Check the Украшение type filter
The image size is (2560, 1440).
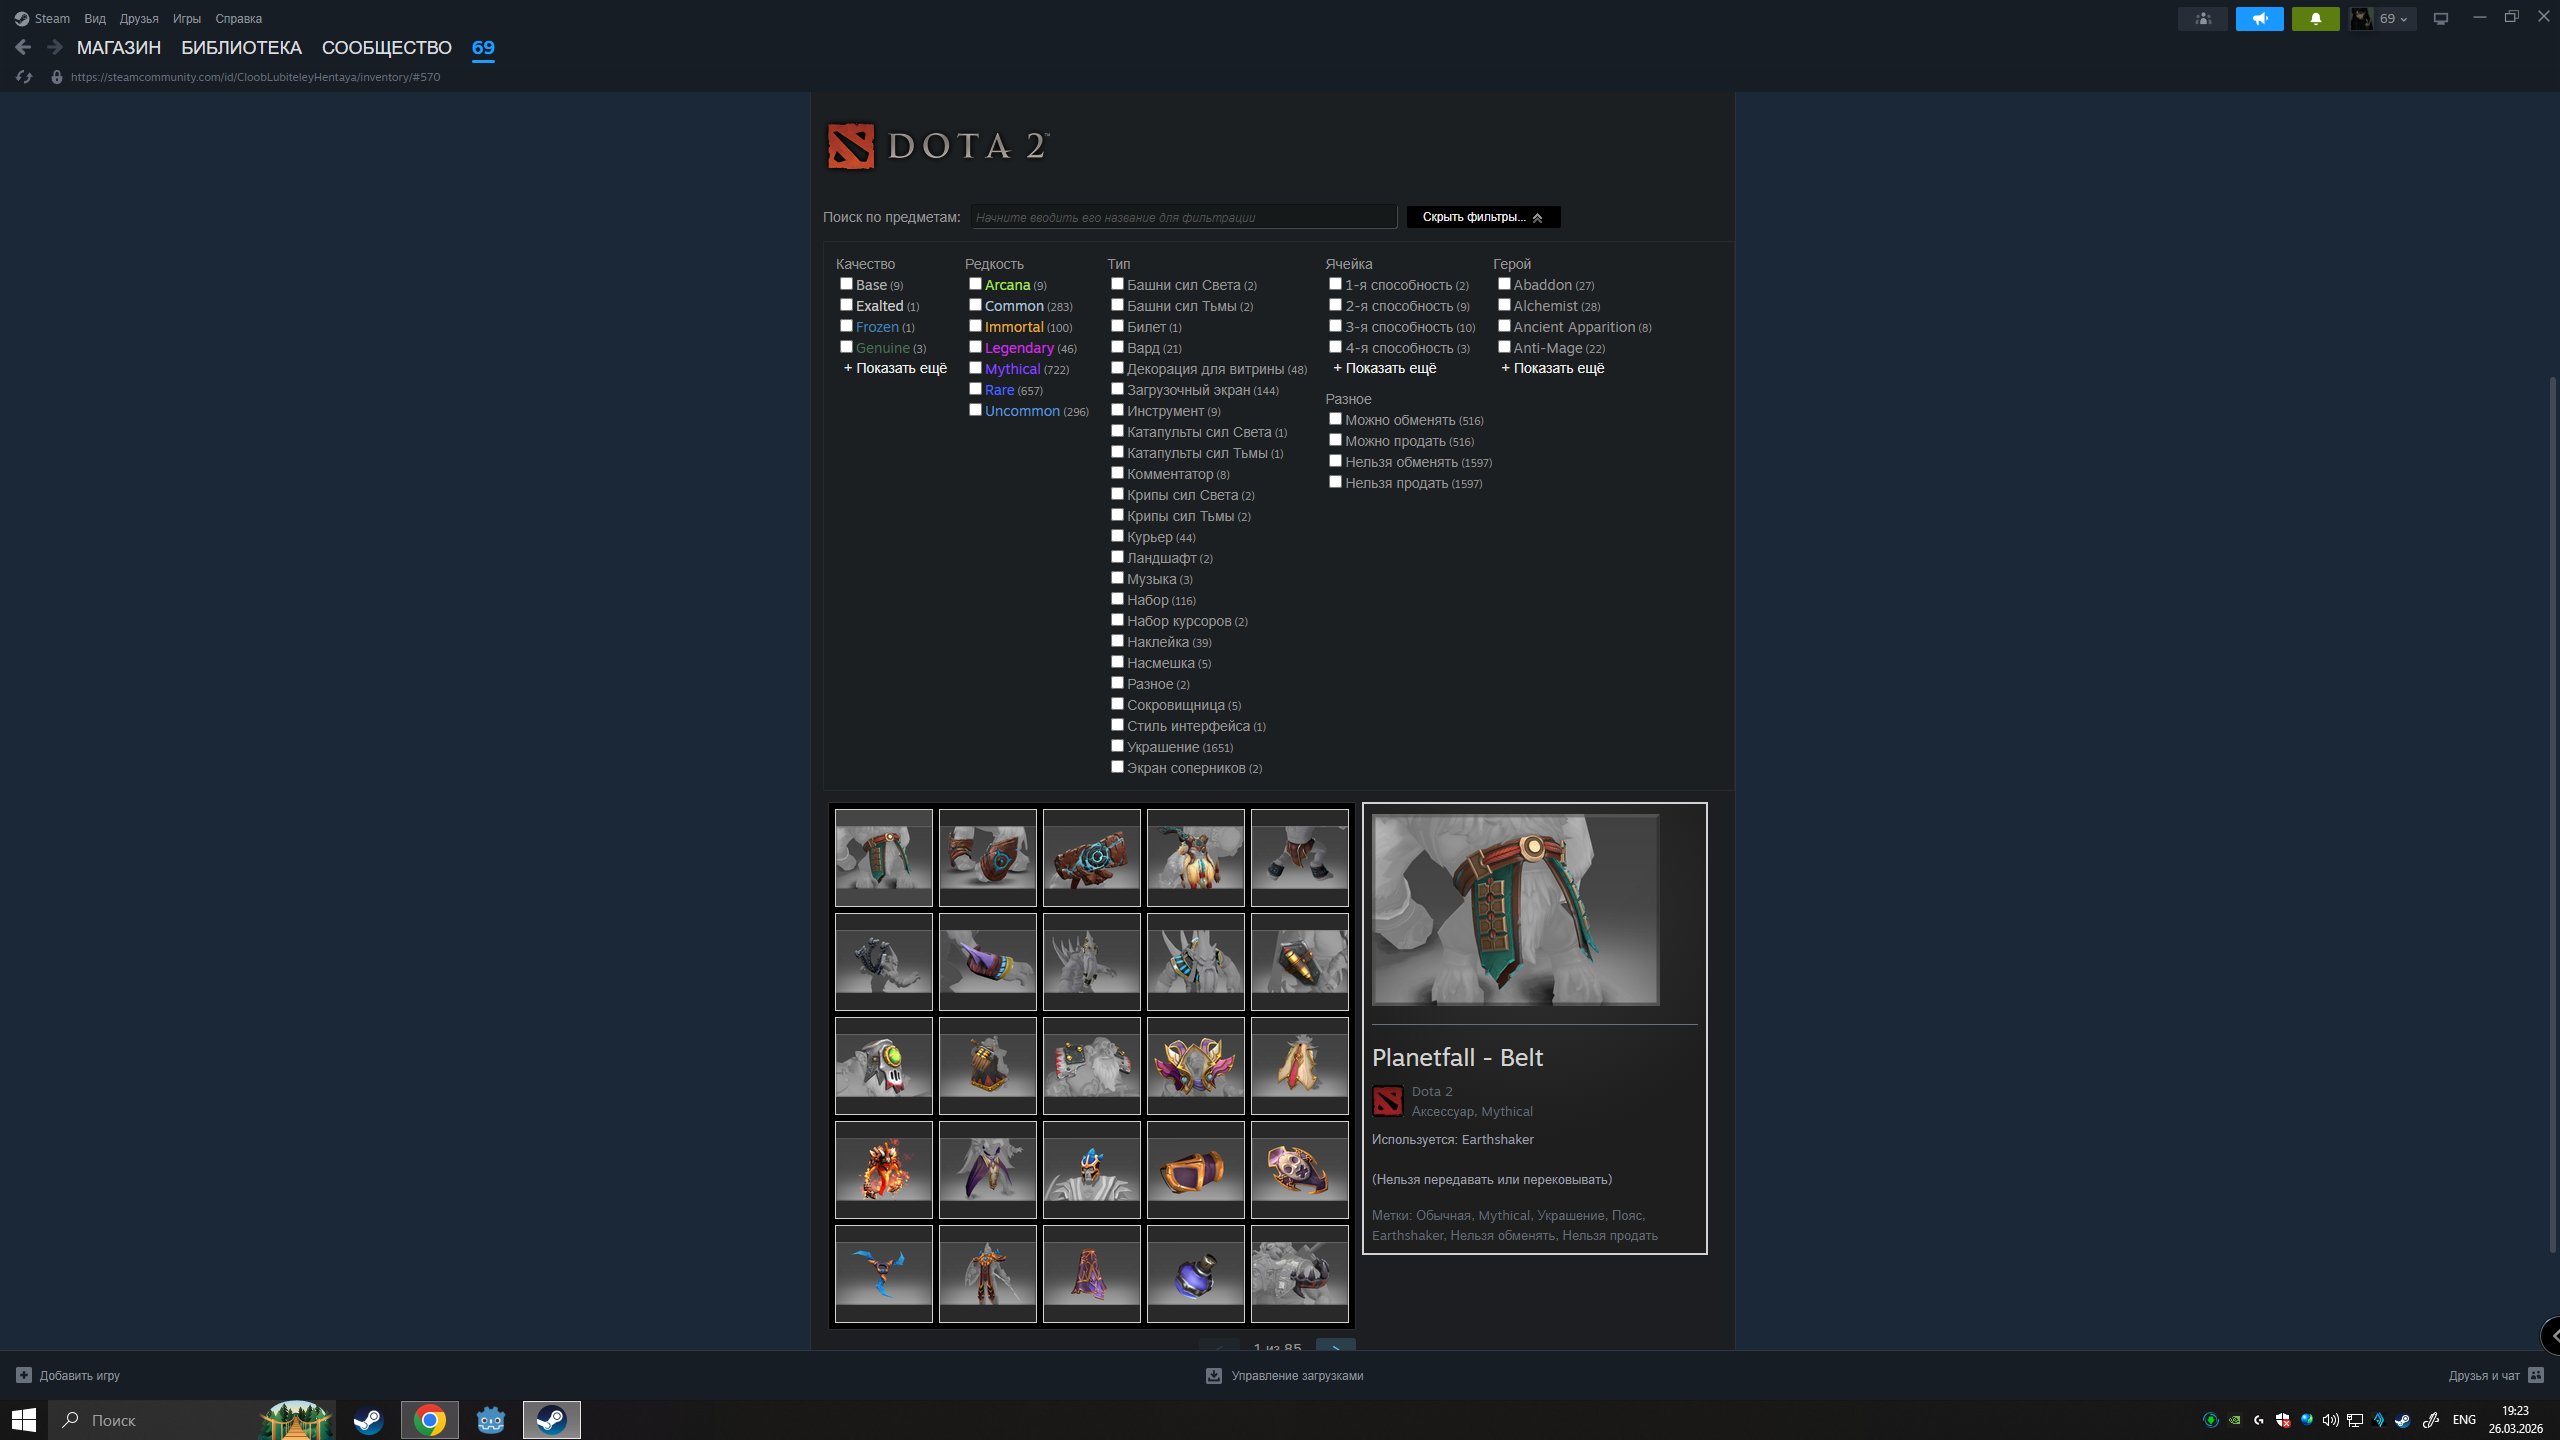(1117, 746)
